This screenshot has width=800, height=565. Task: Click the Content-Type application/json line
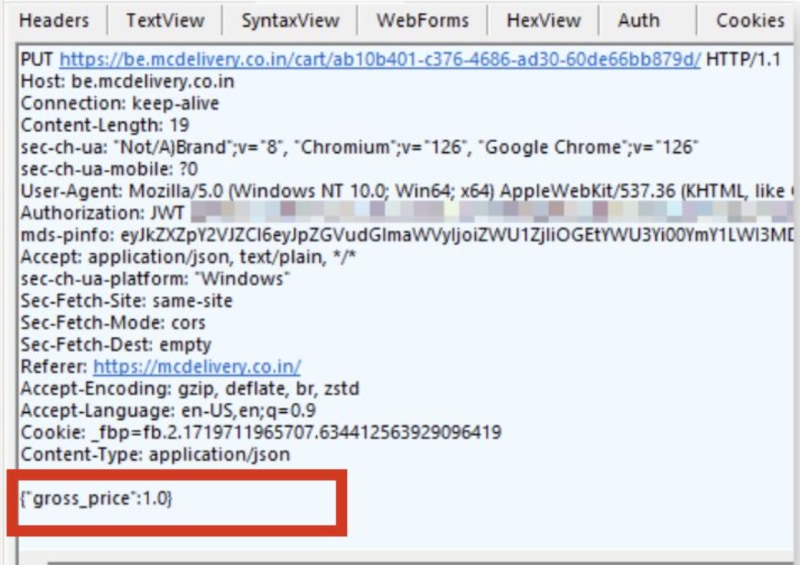[155, 455]
